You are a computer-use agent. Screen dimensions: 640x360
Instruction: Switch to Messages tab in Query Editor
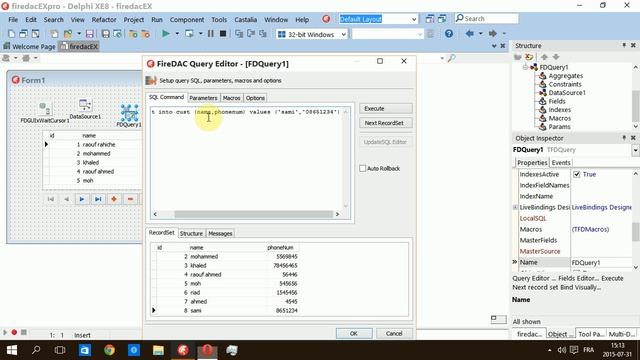coord(220,233)
